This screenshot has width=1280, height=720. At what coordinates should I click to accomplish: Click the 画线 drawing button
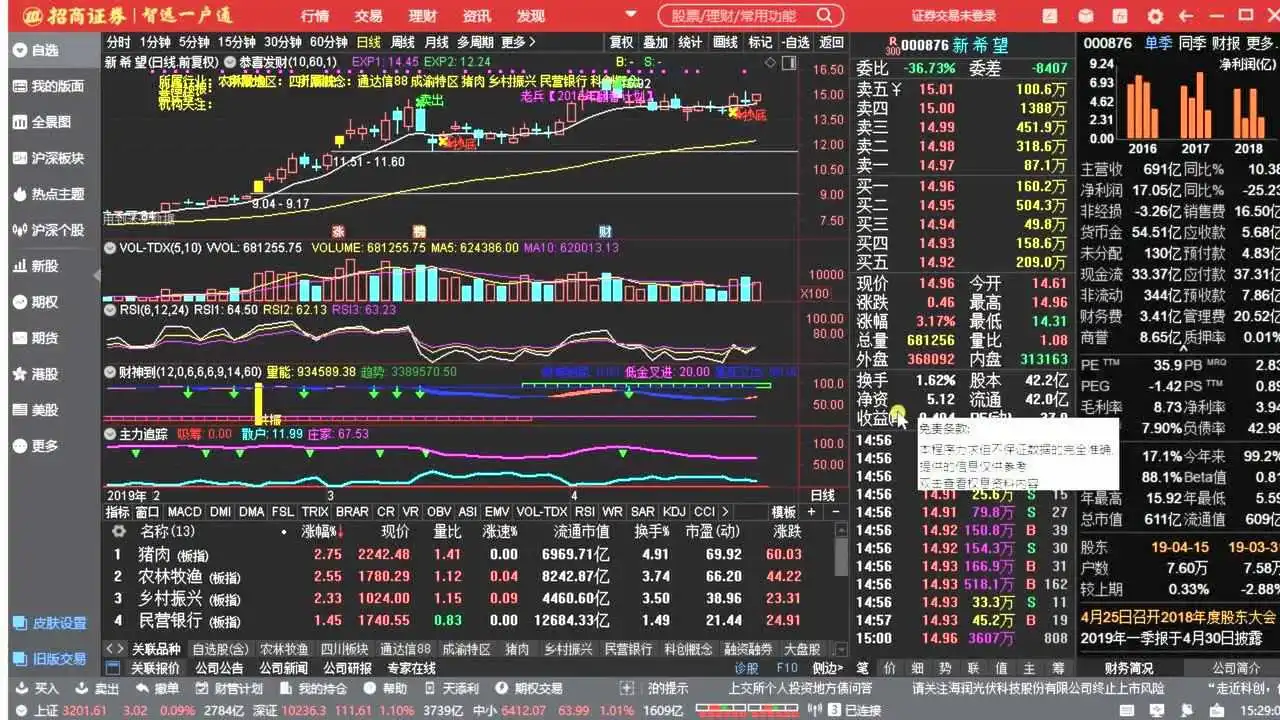click(725, 42)
